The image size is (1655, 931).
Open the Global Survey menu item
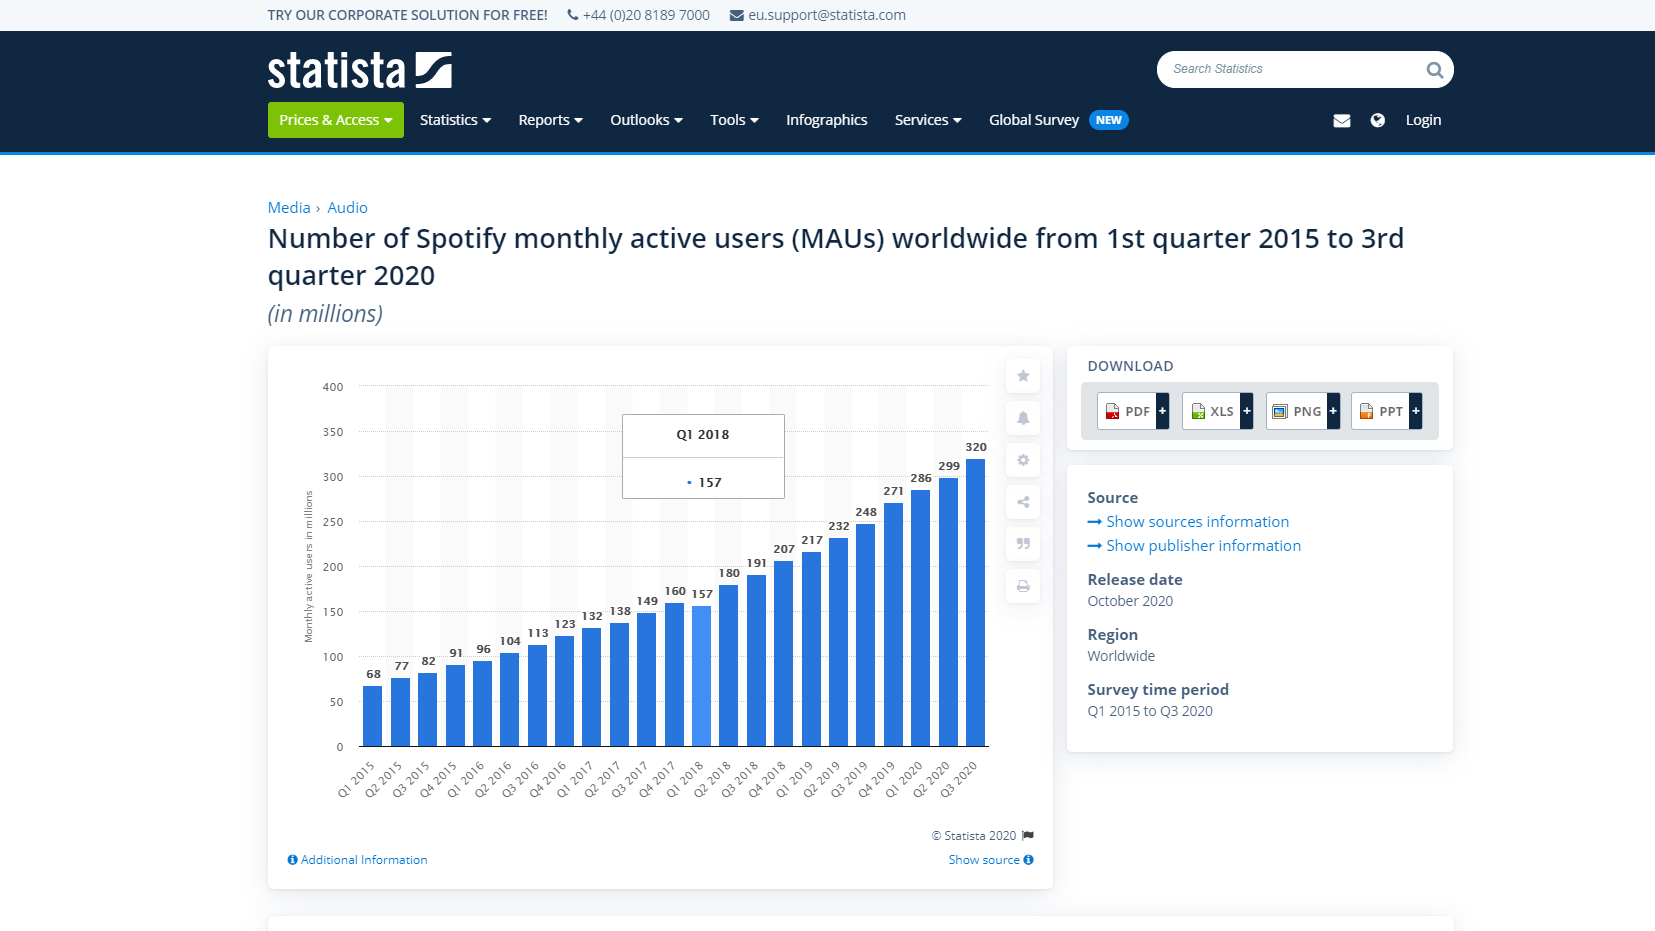click(x=1034, y=120)
